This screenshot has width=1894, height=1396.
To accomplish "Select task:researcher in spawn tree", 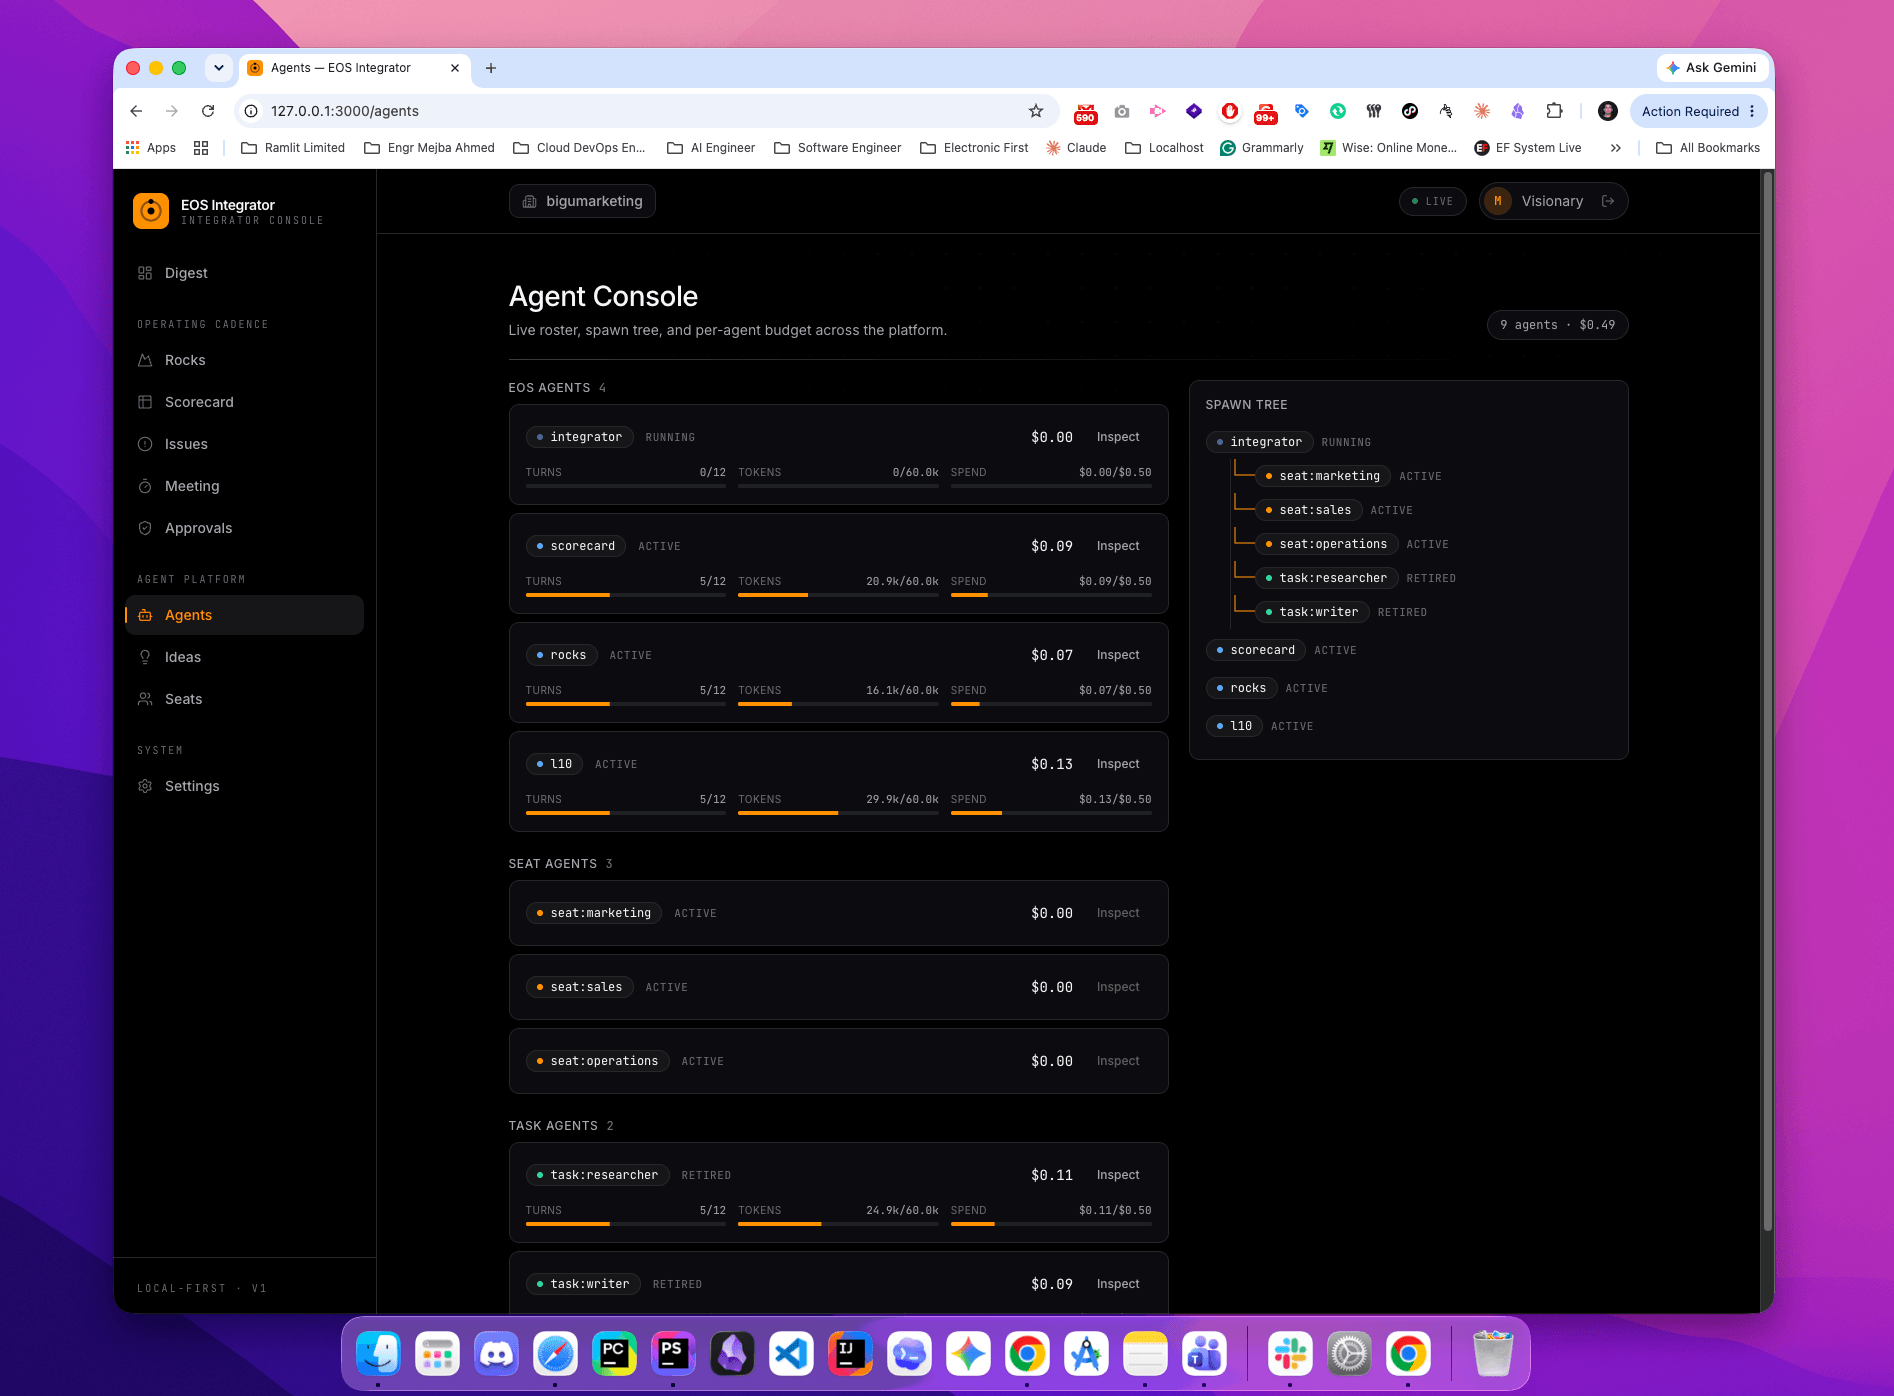I will (1326, 578).
